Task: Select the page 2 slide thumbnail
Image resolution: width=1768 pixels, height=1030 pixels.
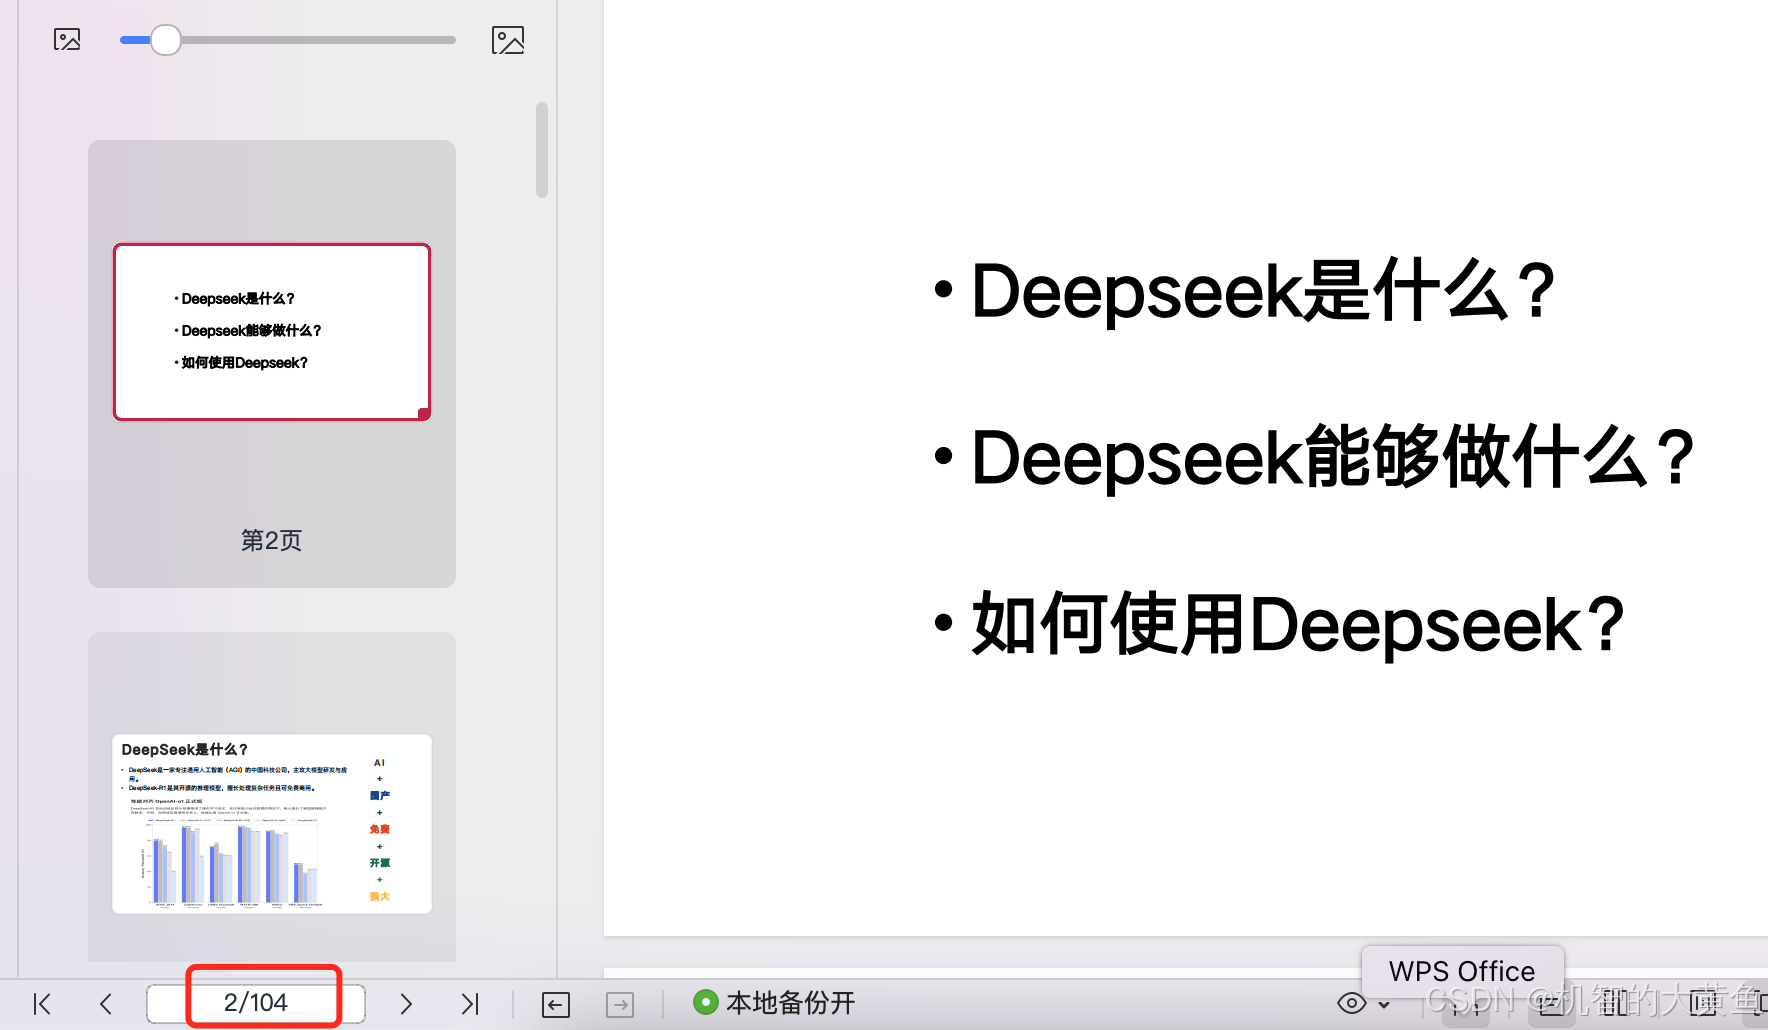Action: 272,332
